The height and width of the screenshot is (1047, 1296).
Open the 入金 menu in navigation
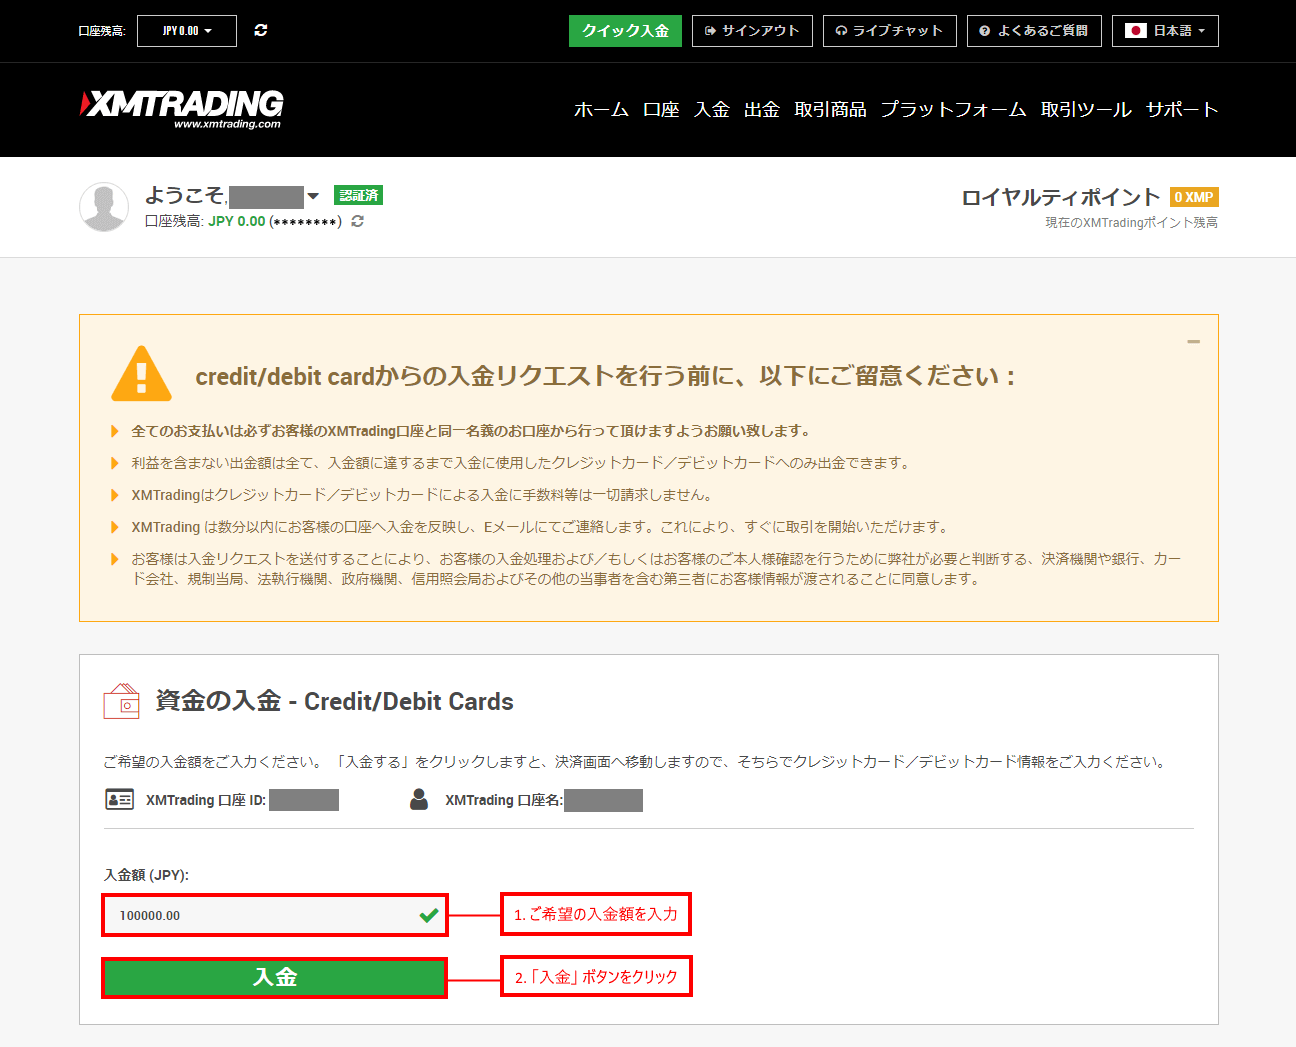[x=712, y=110]
